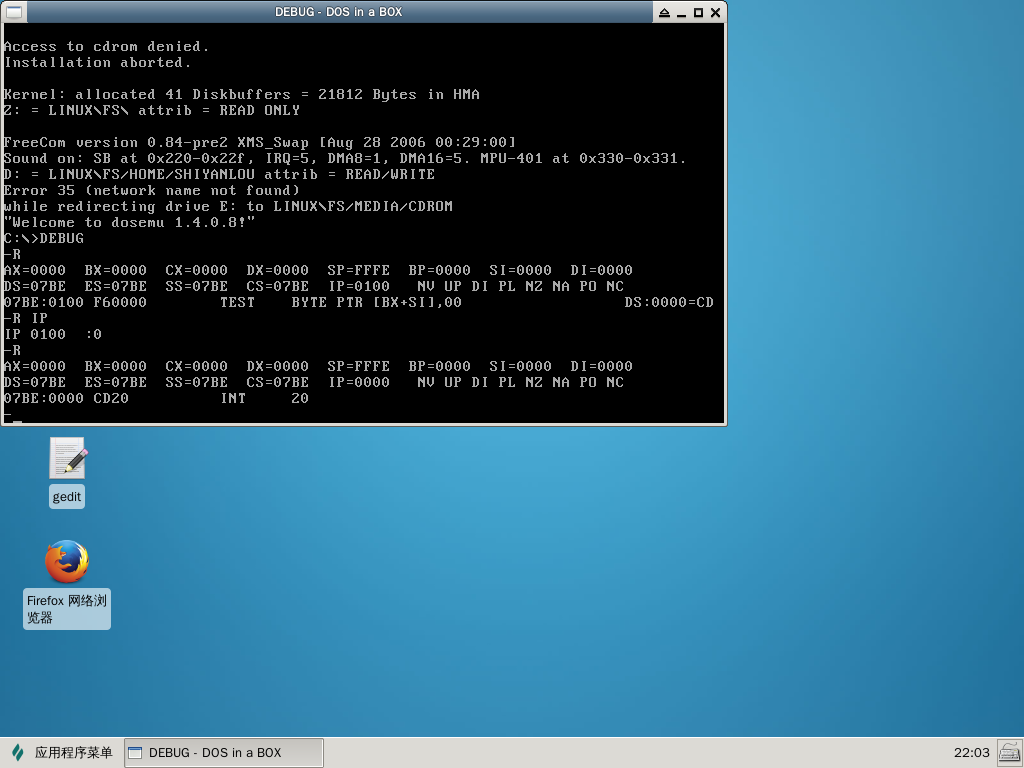Close the DEBUG - DOS in a BOX window
Screen dimensions: 1024x768
[x=715, y=12]
